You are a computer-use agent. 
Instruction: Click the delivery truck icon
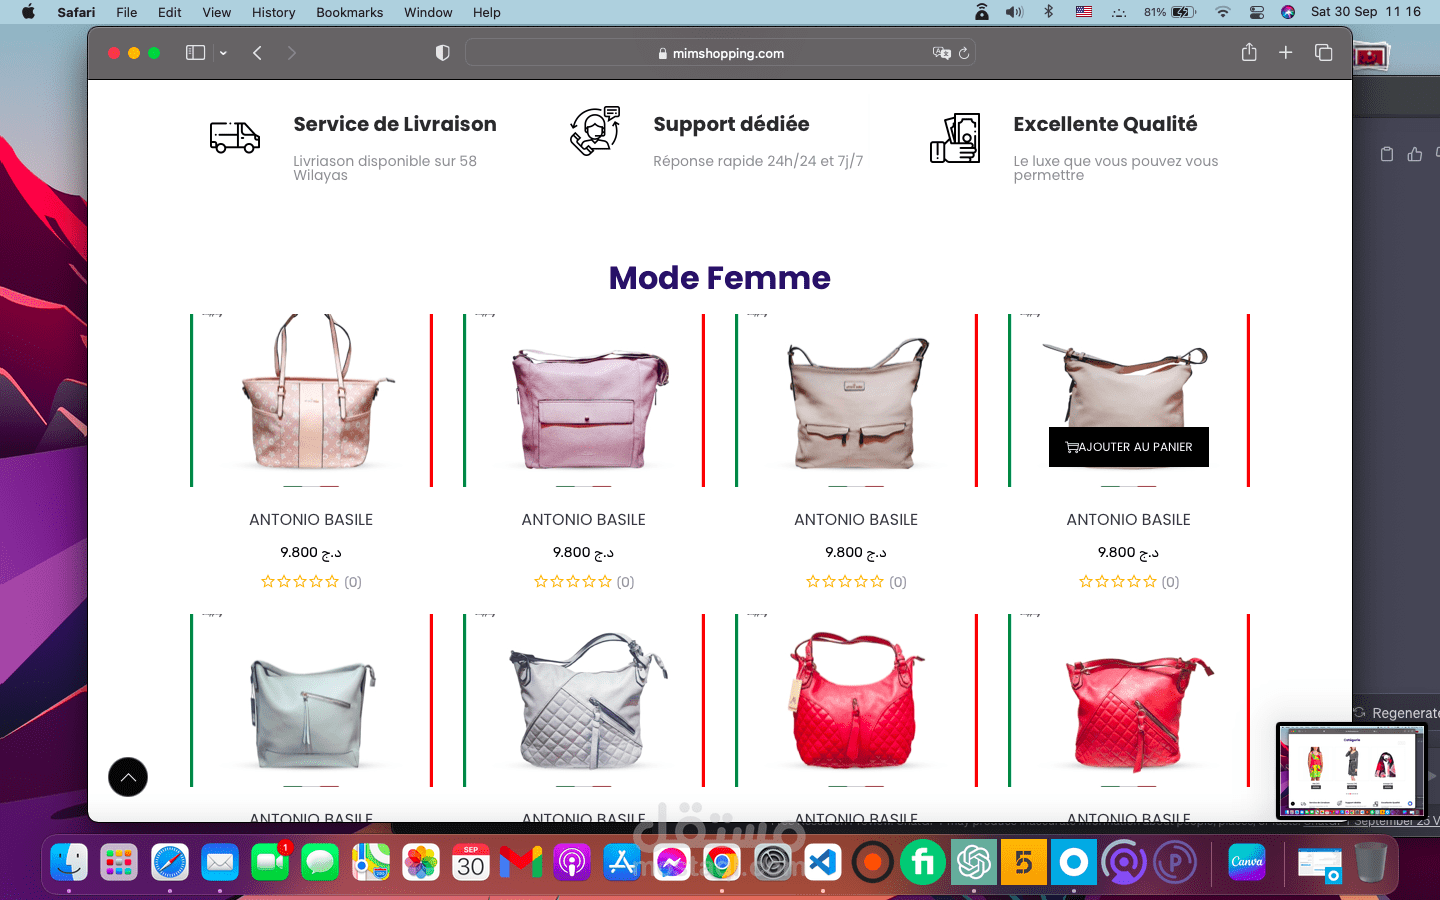[x=235, y=137]
